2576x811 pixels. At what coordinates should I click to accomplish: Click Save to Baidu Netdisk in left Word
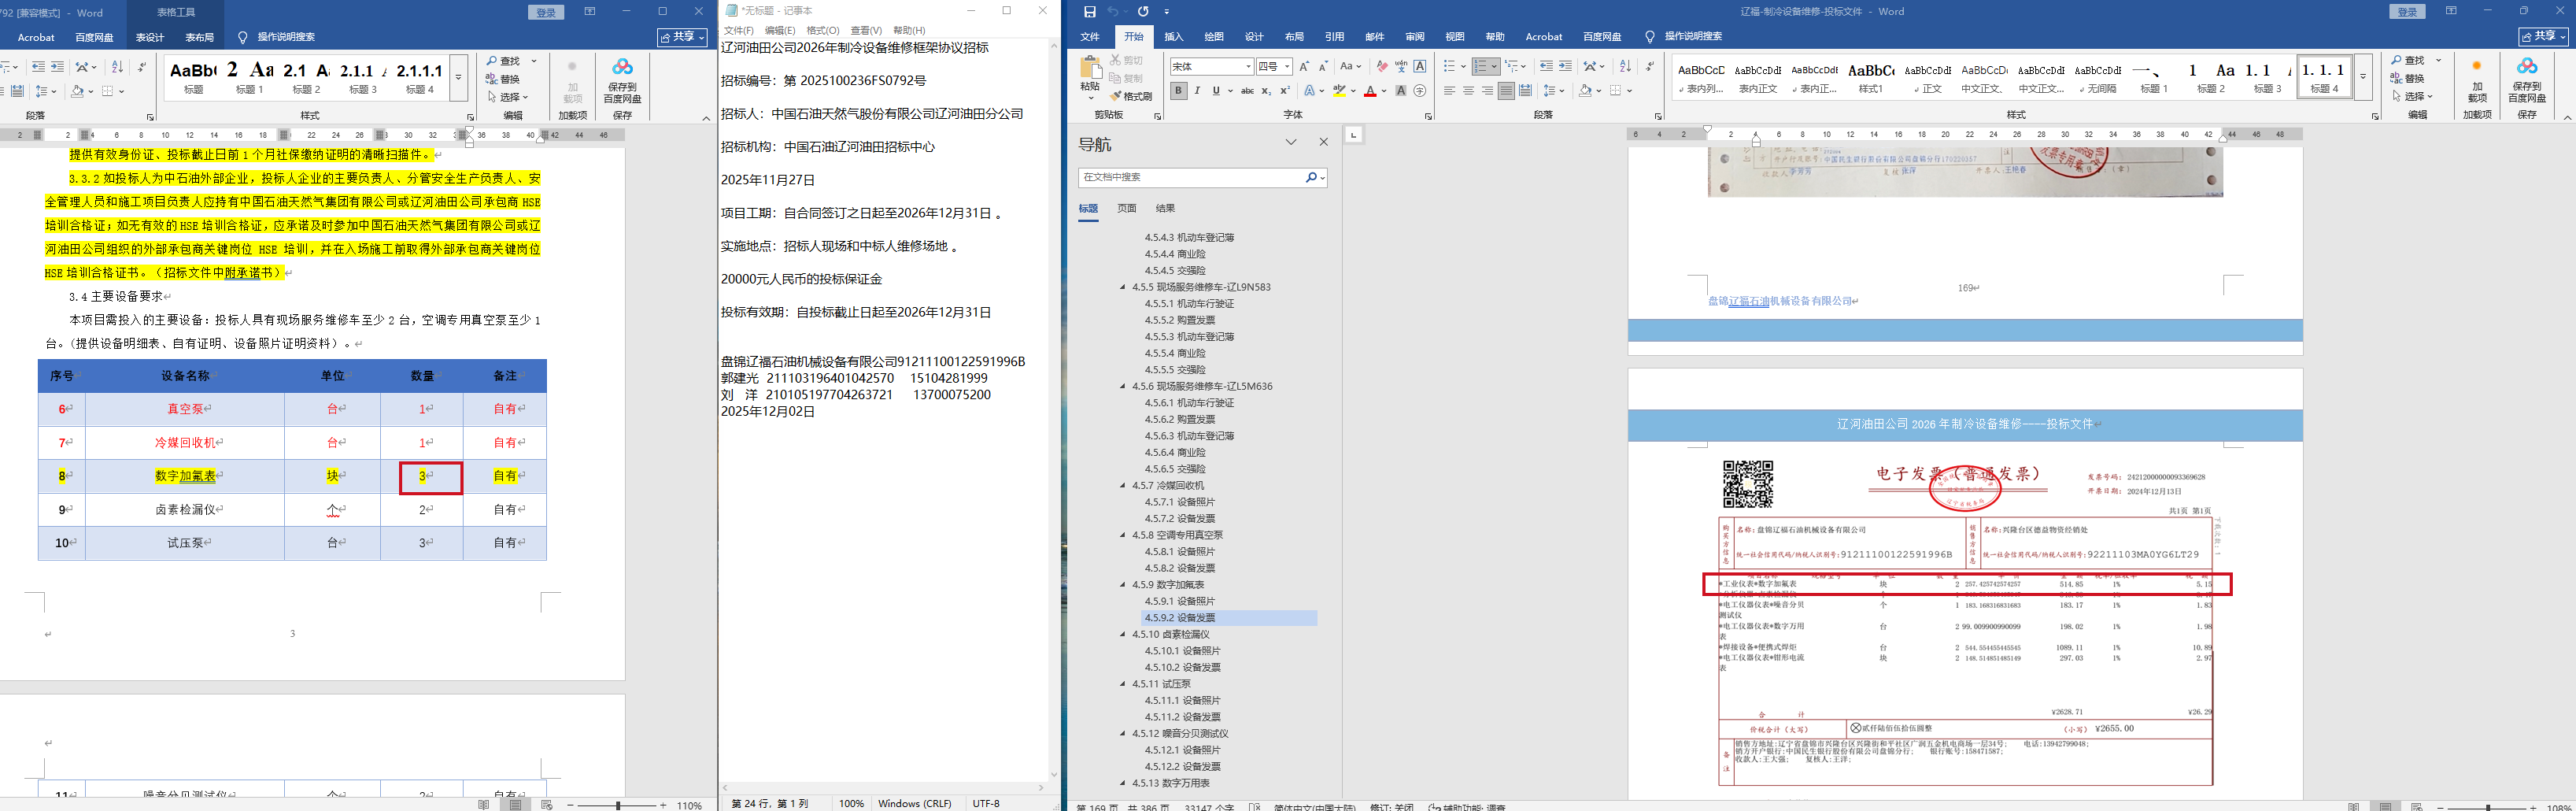pyautogui.click(x=622, y=80)
